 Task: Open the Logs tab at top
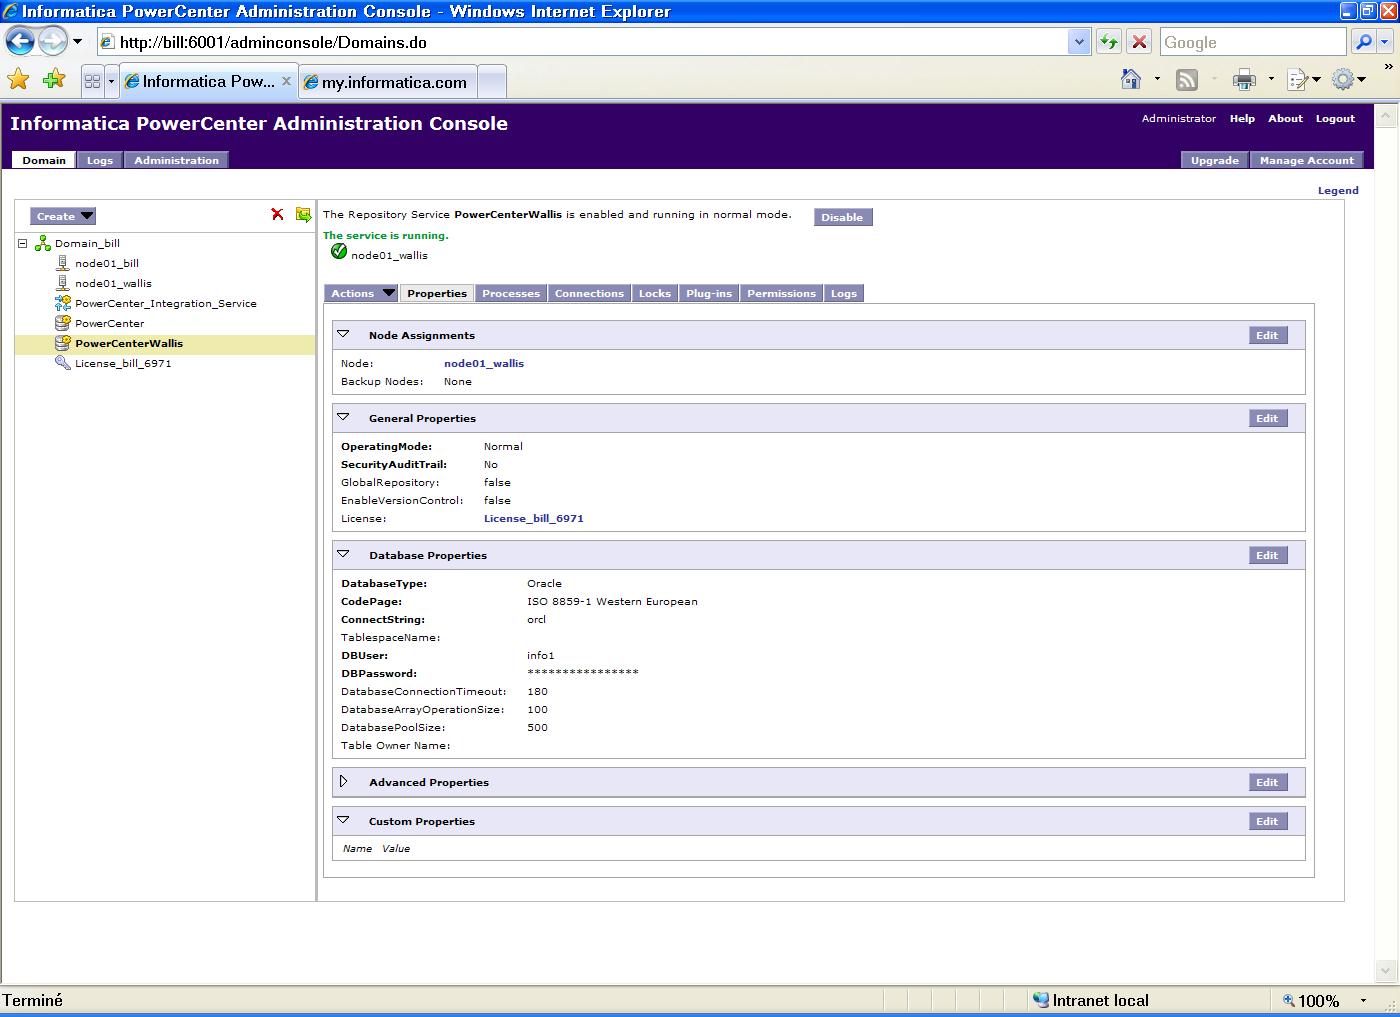point(100,160)
